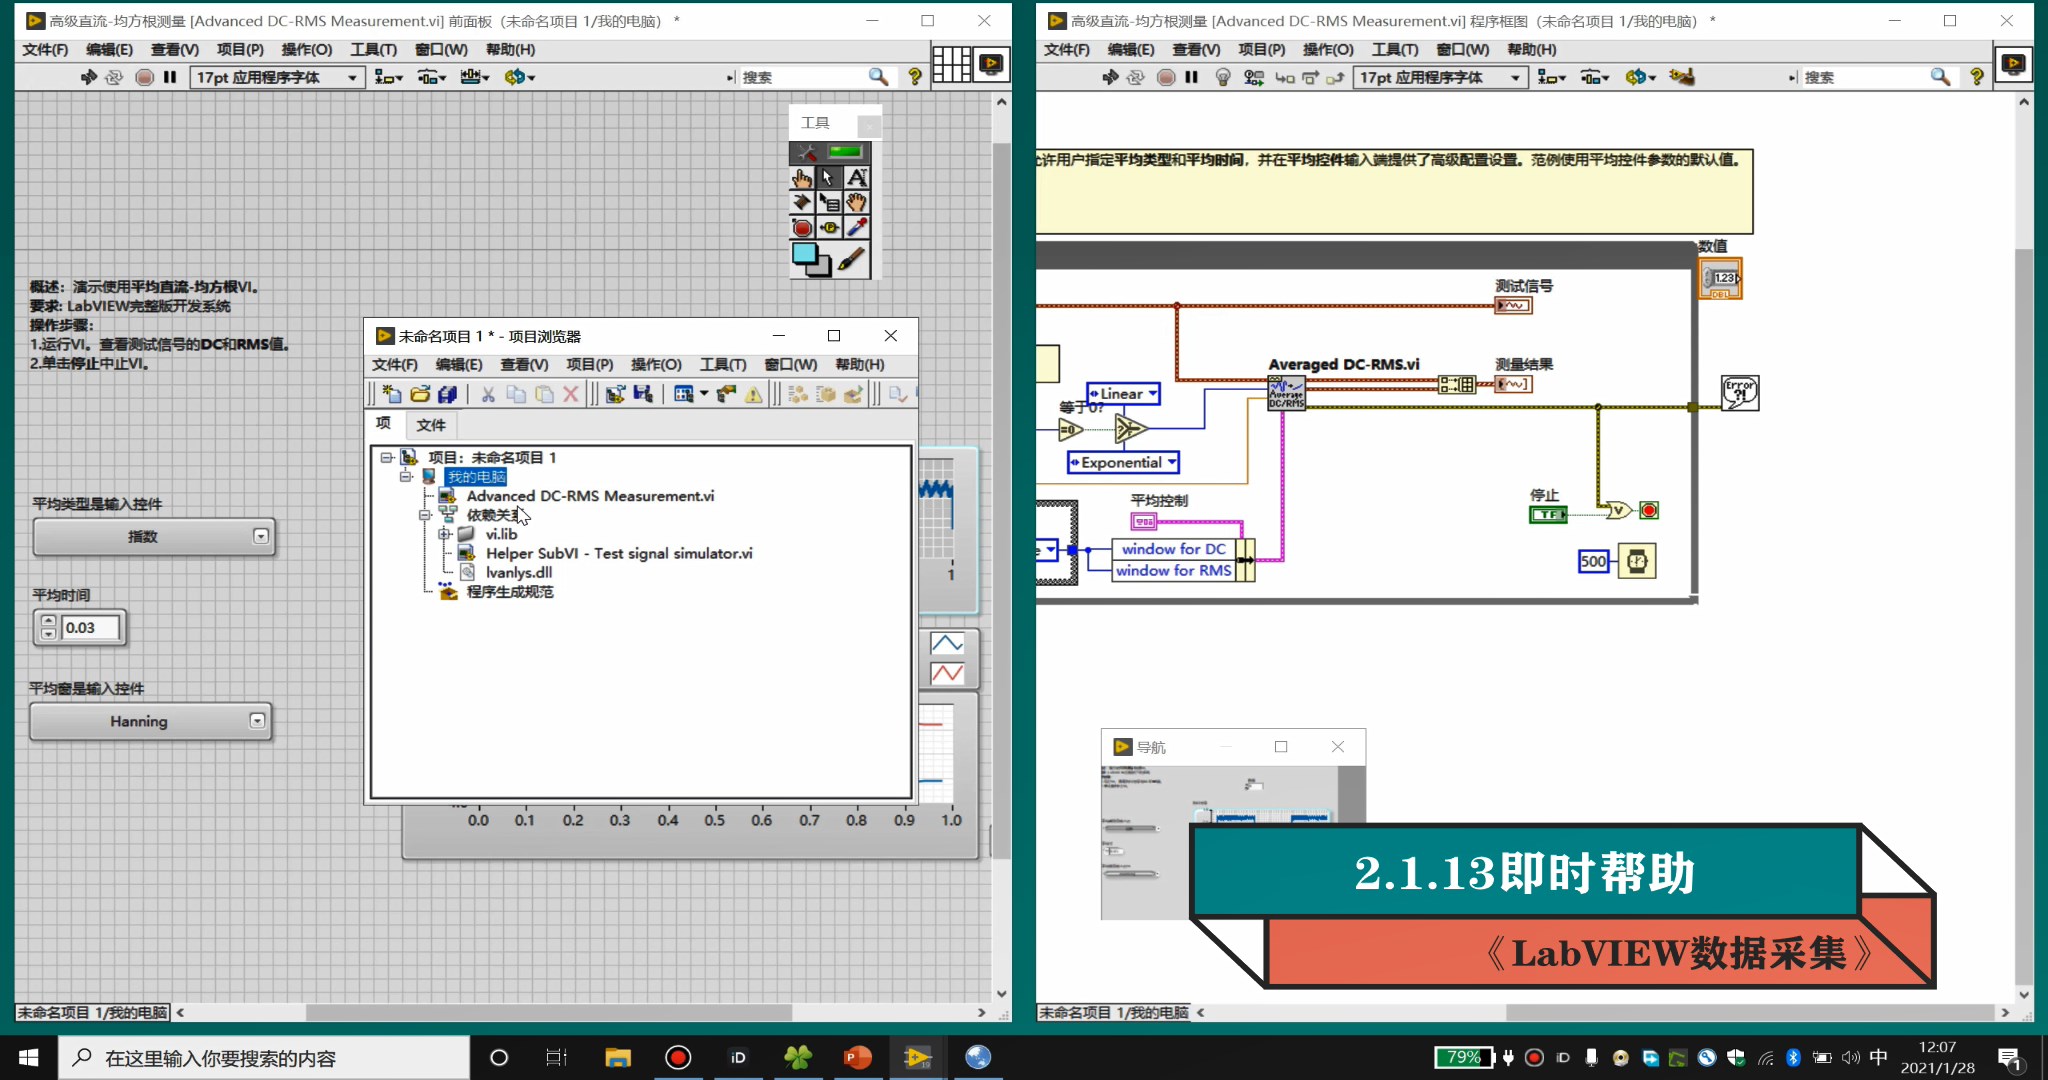Image resolution: width=2048 pixels, height=1080 pixels.
Task: Choose the color copy eyedropper tool
Action: [x=857, y=228]
